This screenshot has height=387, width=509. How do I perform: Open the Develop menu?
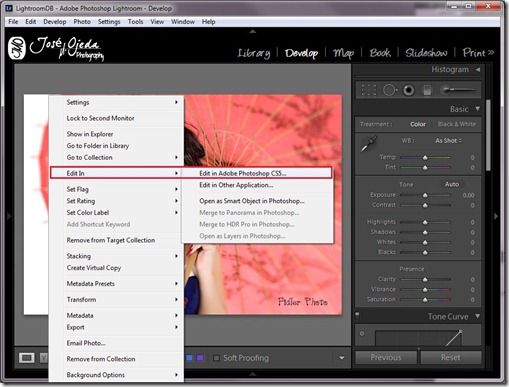(x=55, y=22)
